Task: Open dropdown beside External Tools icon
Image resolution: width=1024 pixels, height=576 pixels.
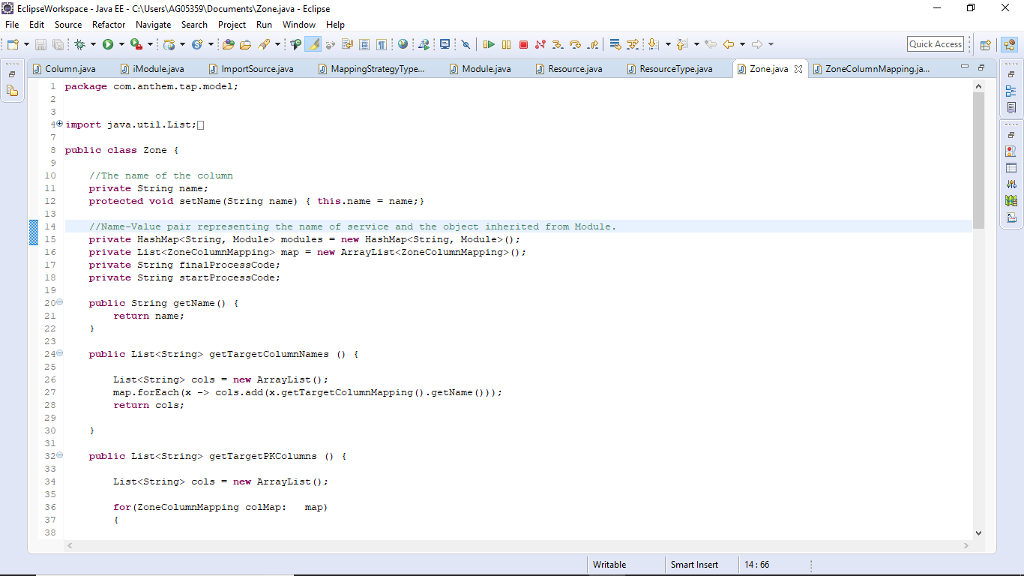Action: [150, 44]
